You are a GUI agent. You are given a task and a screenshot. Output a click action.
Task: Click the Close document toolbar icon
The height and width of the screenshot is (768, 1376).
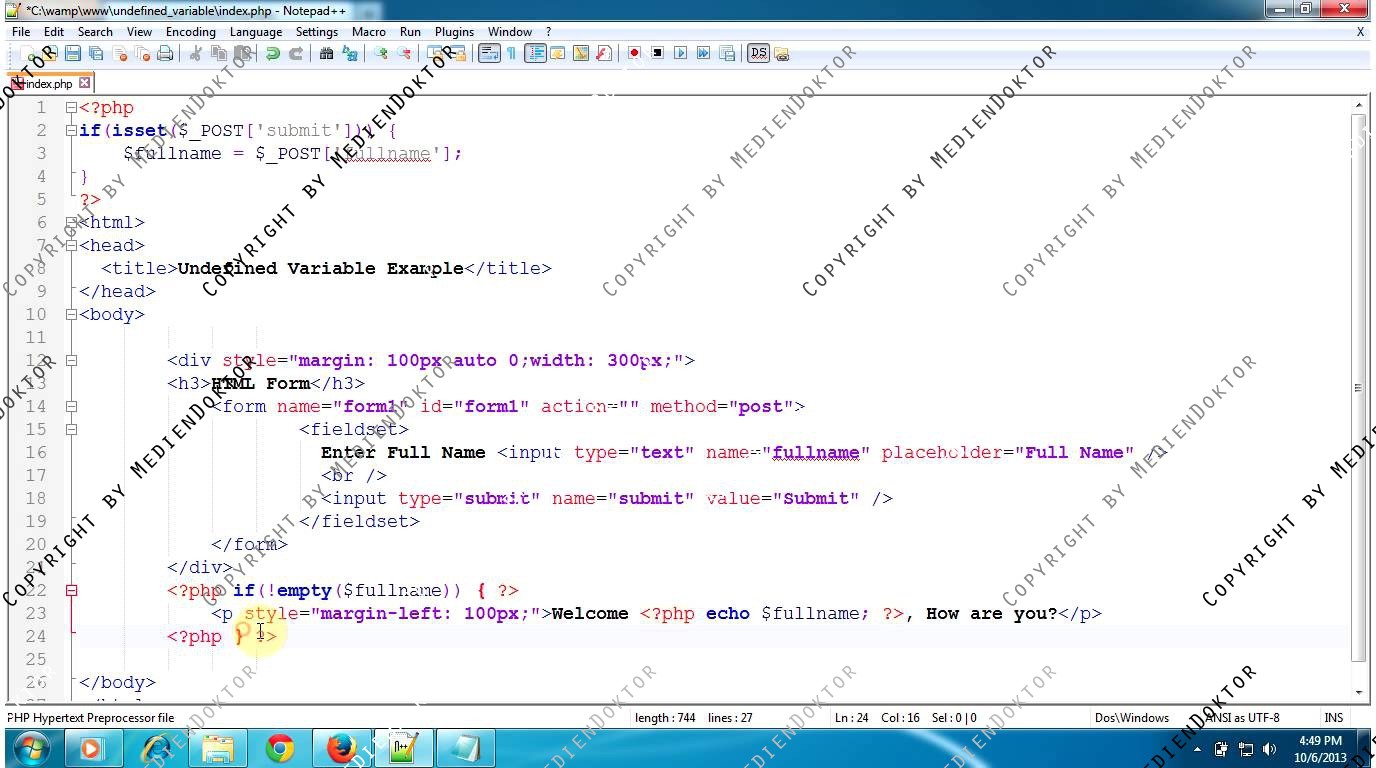pos(119,53)
